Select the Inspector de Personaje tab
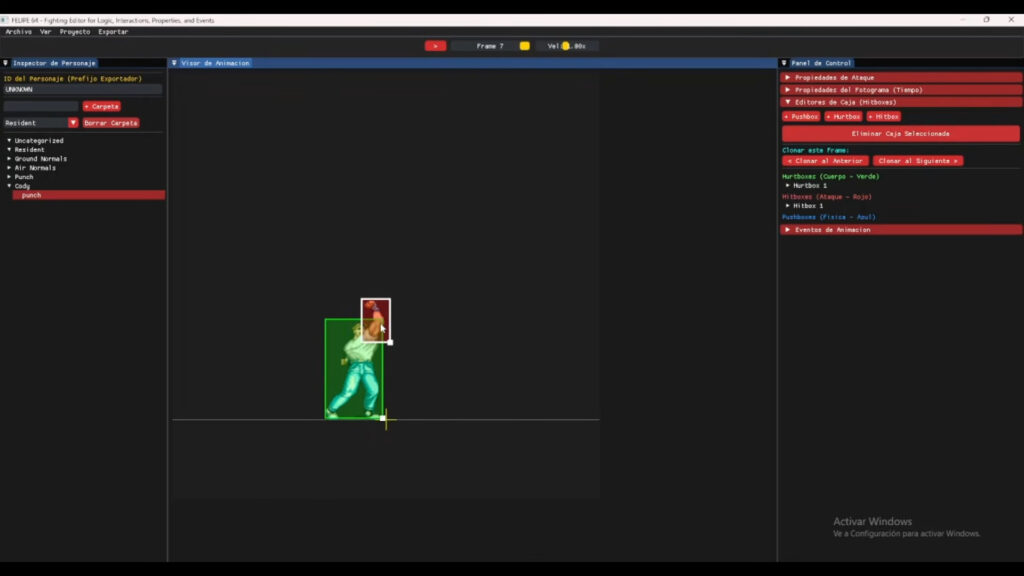Screen dimensions: 1024x576 (x=54, y=63)
